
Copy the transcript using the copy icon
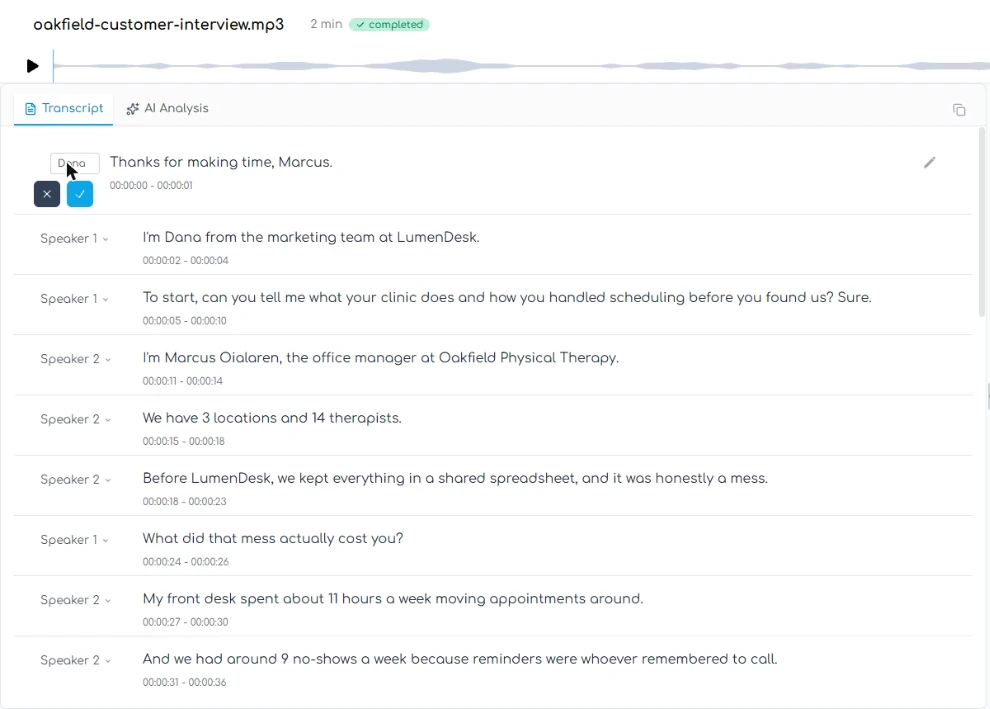[959, 110]
